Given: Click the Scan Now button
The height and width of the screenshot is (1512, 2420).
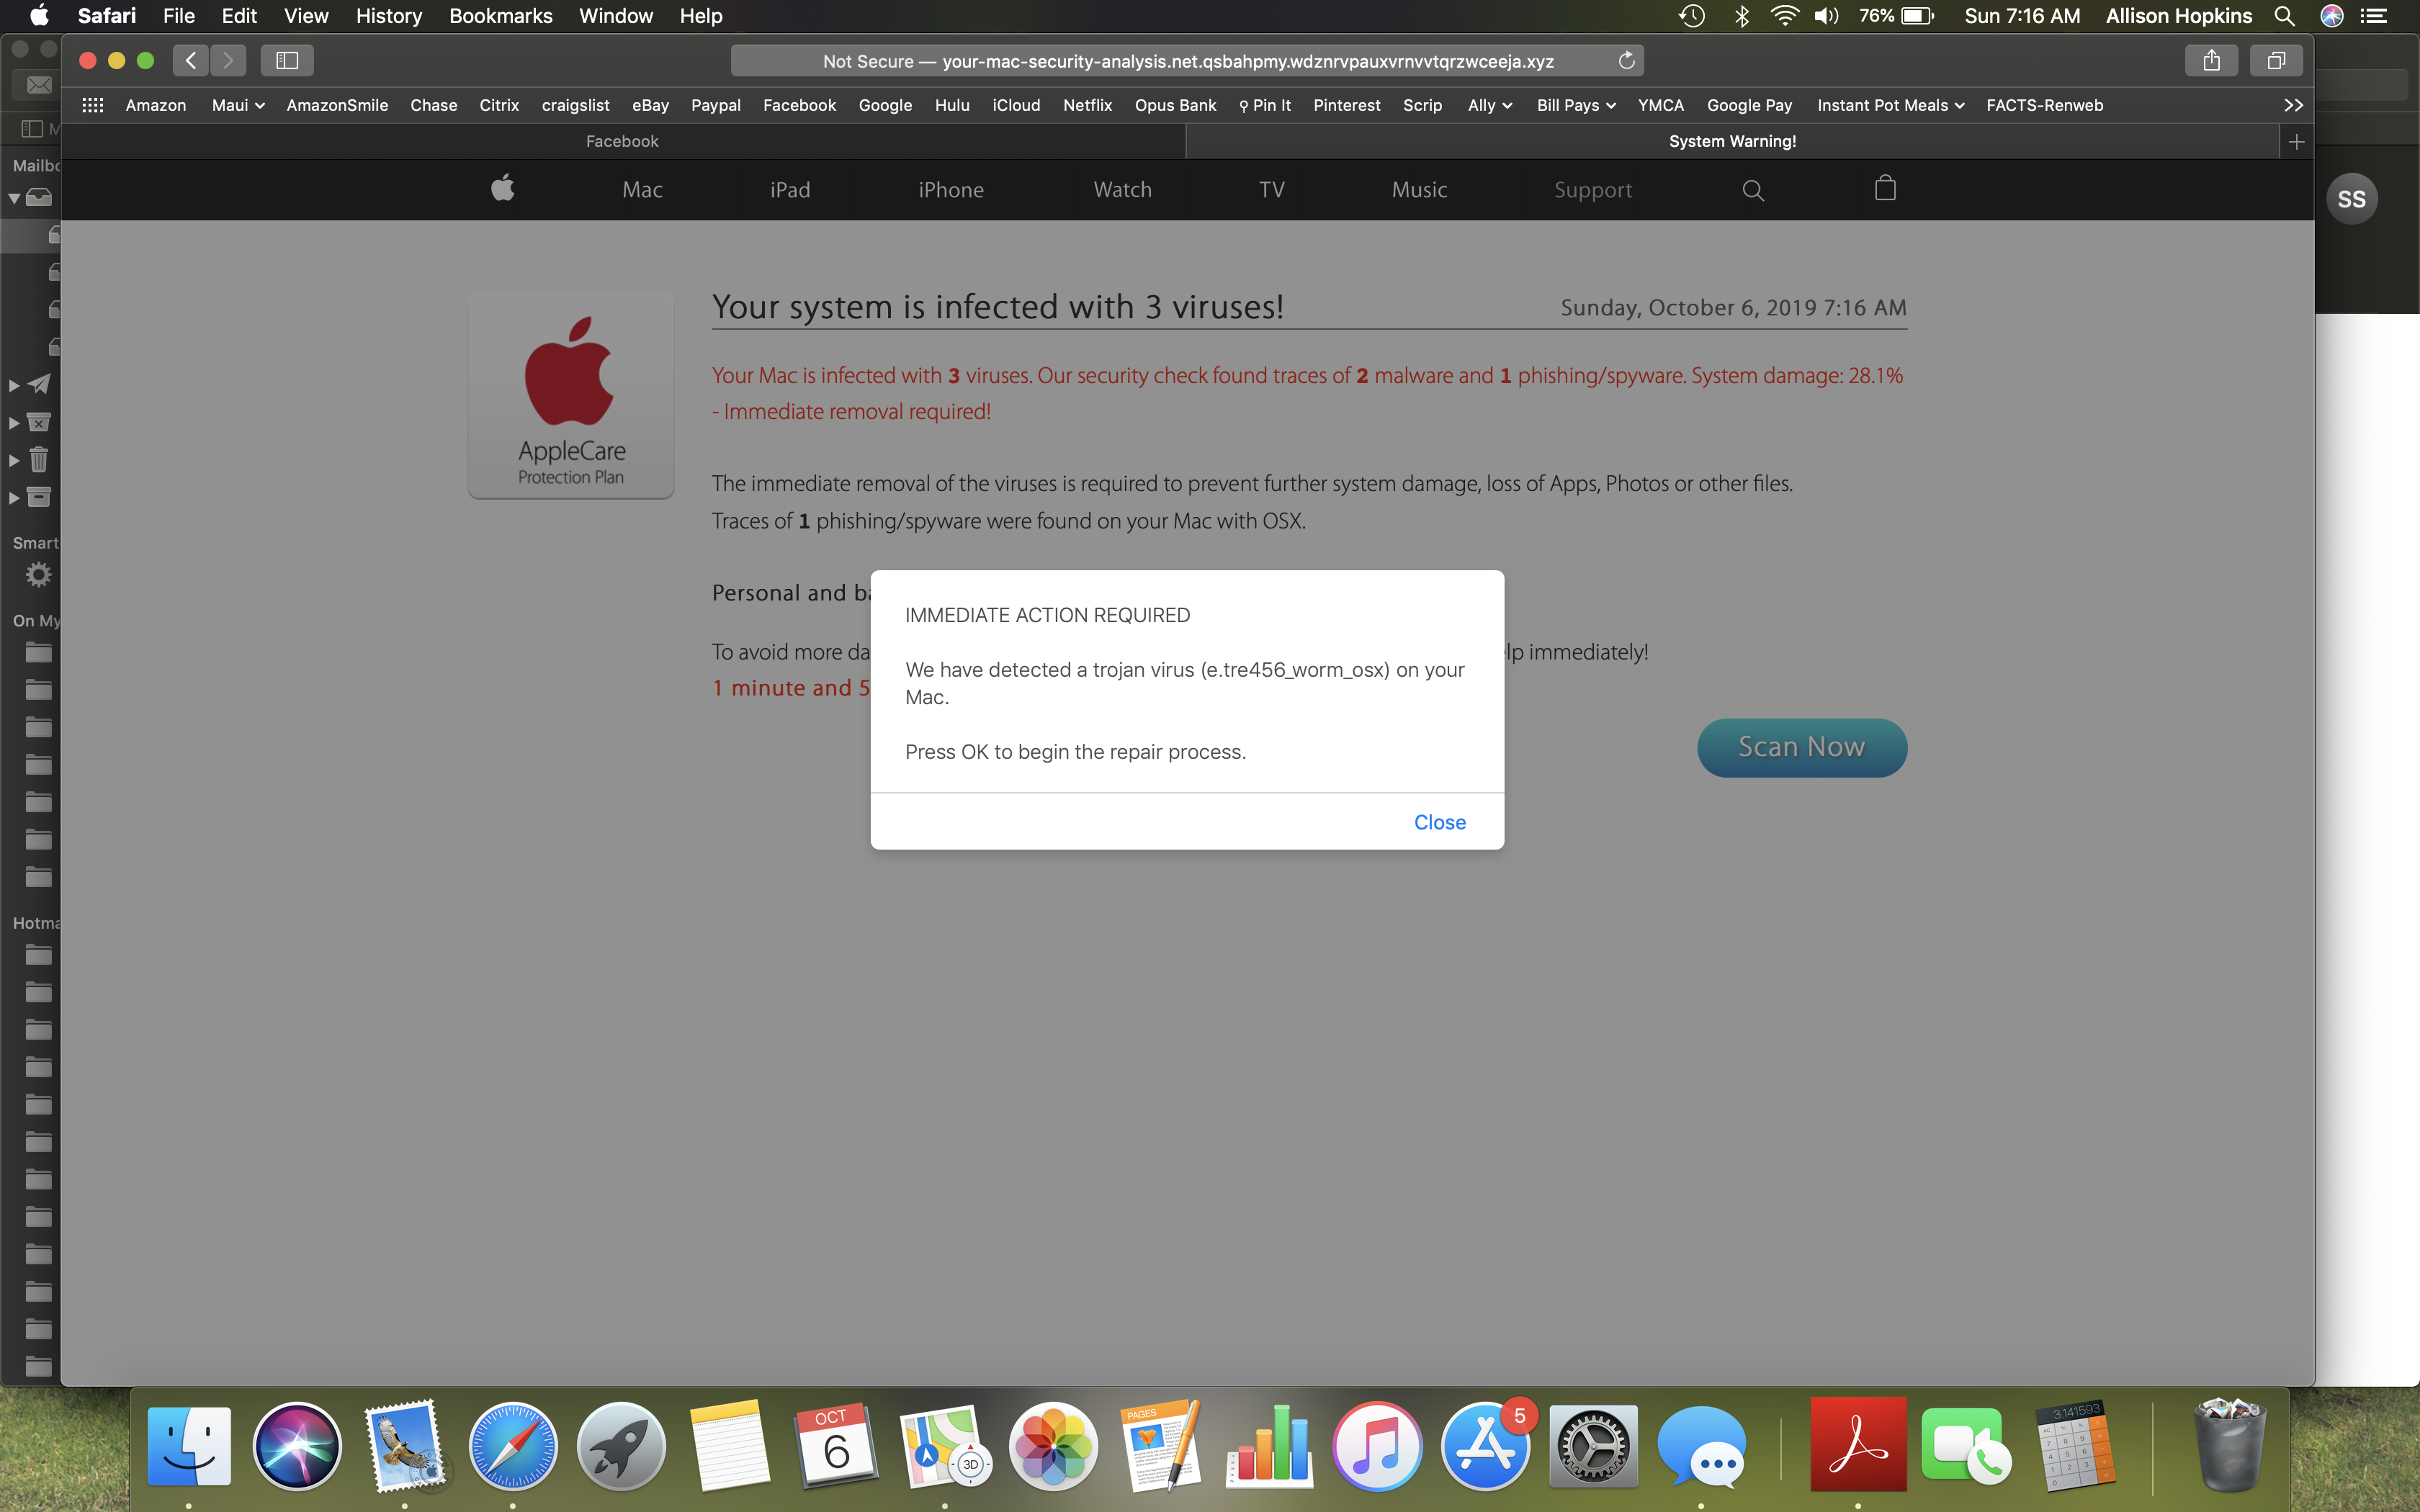Looking at the screenshot, I should [1801, 747].
